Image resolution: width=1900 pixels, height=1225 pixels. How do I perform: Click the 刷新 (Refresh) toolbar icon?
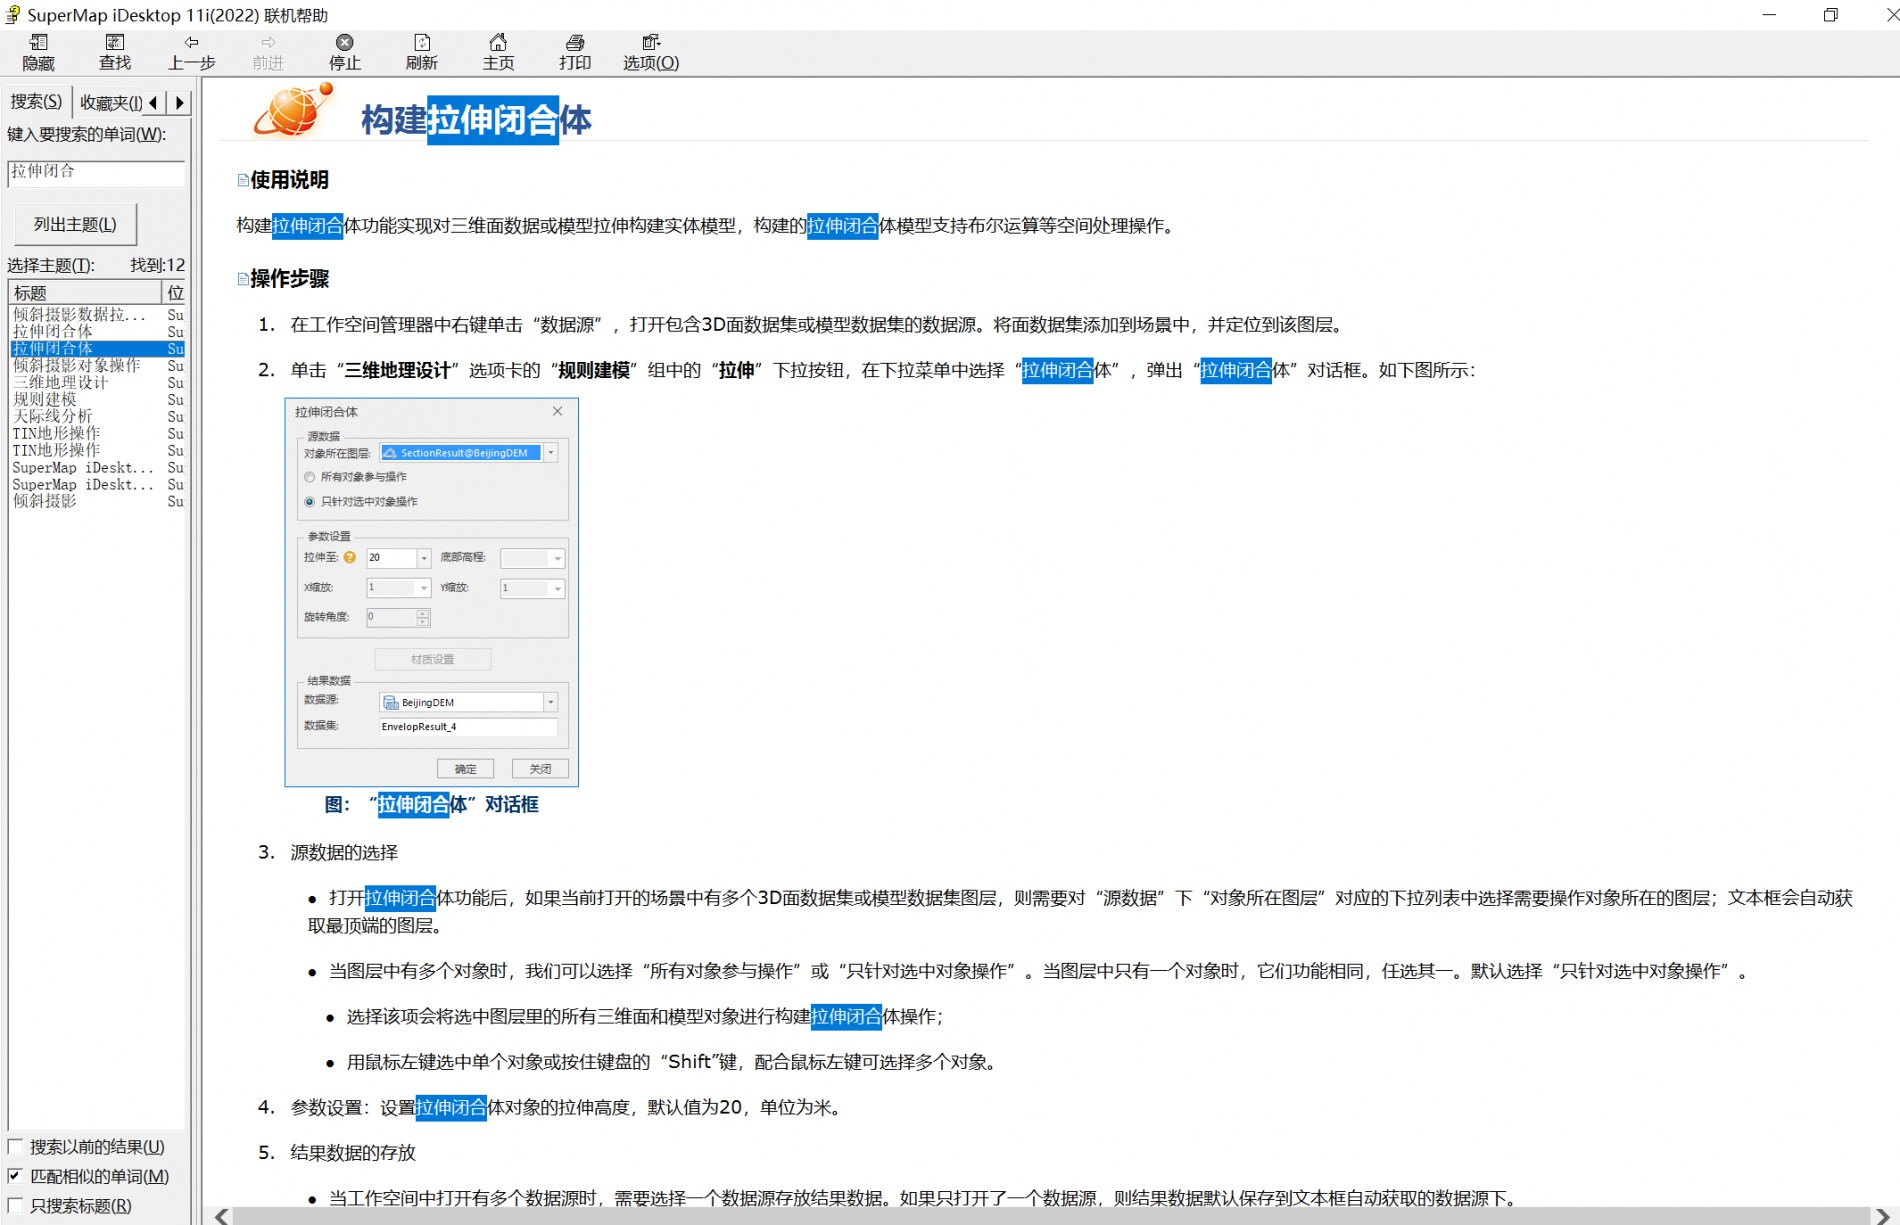pos(421,52)
